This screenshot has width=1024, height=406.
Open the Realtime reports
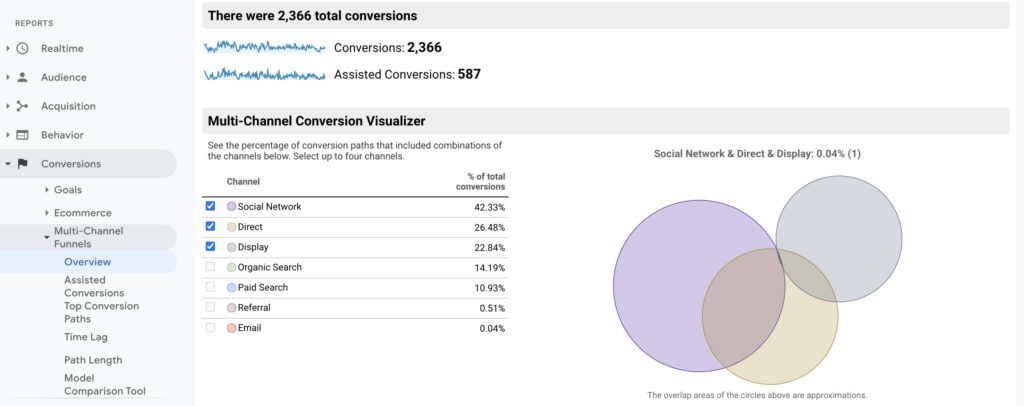tap(62, 48)
